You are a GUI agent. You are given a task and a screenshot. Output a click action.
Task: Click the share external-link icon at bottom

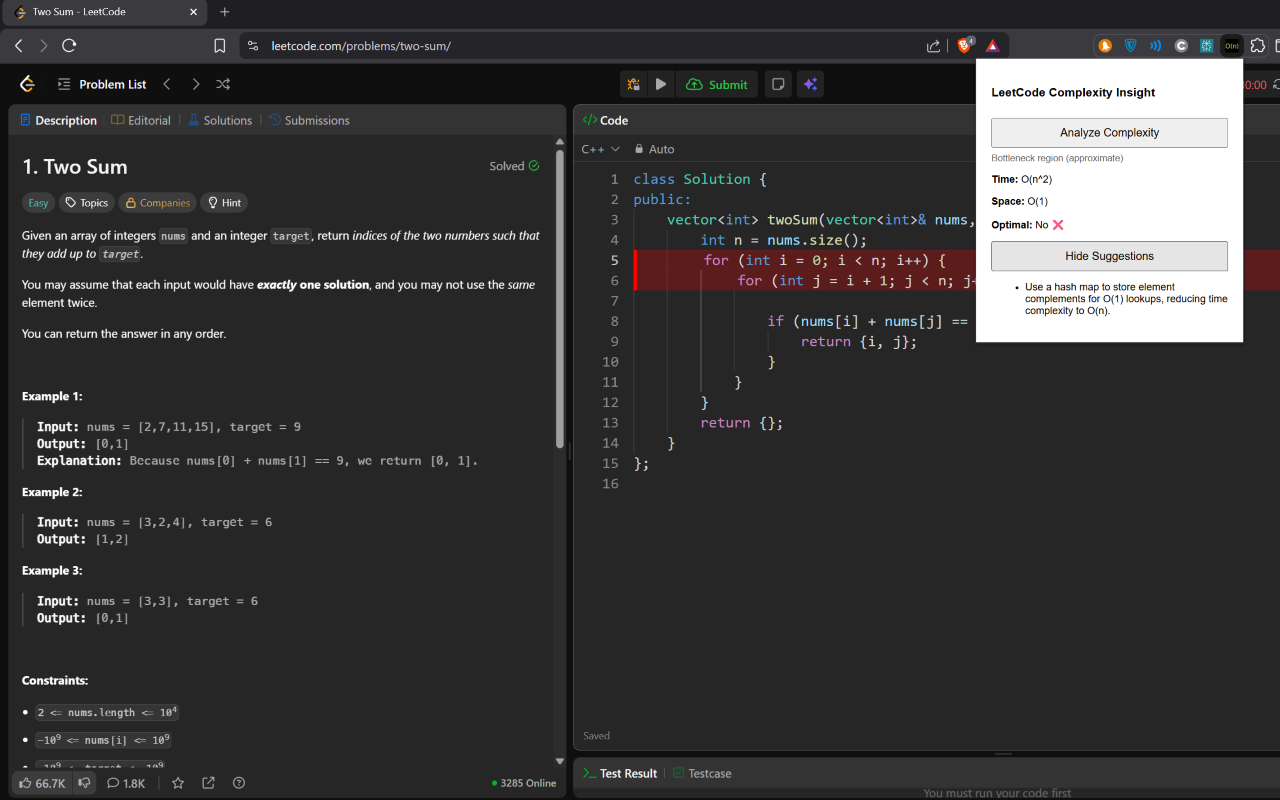[x=208, y=783]
